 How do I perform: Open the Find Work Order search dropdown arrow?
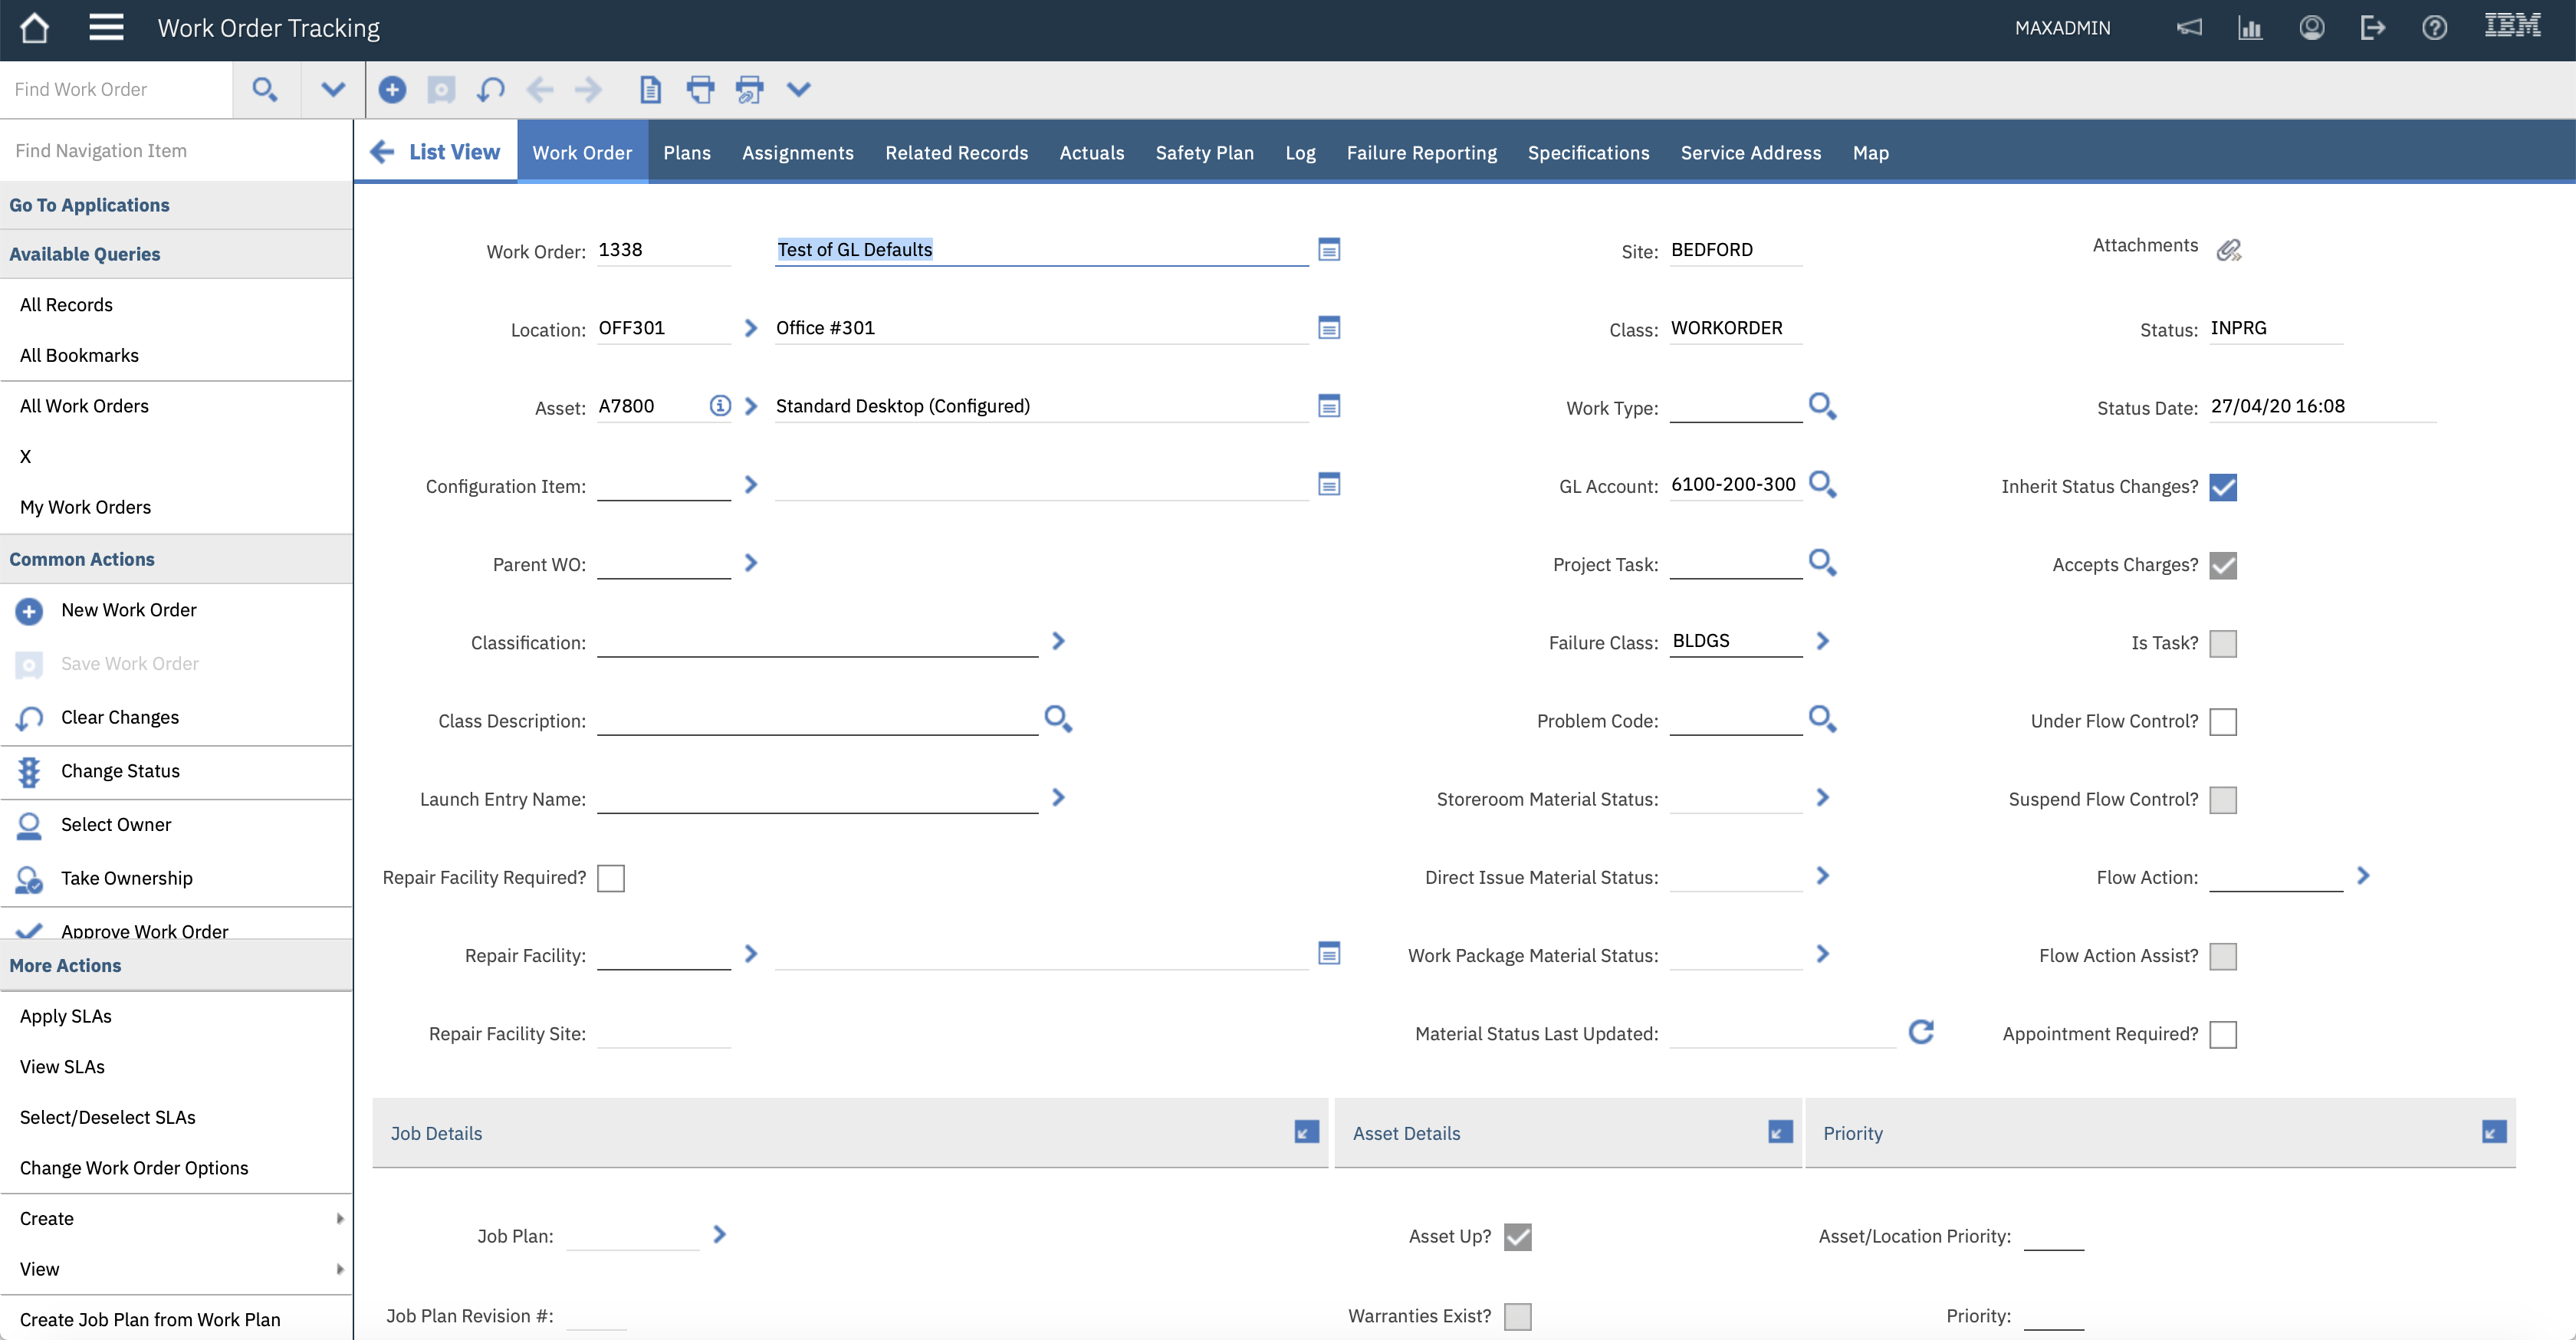[x=333, y=90]
